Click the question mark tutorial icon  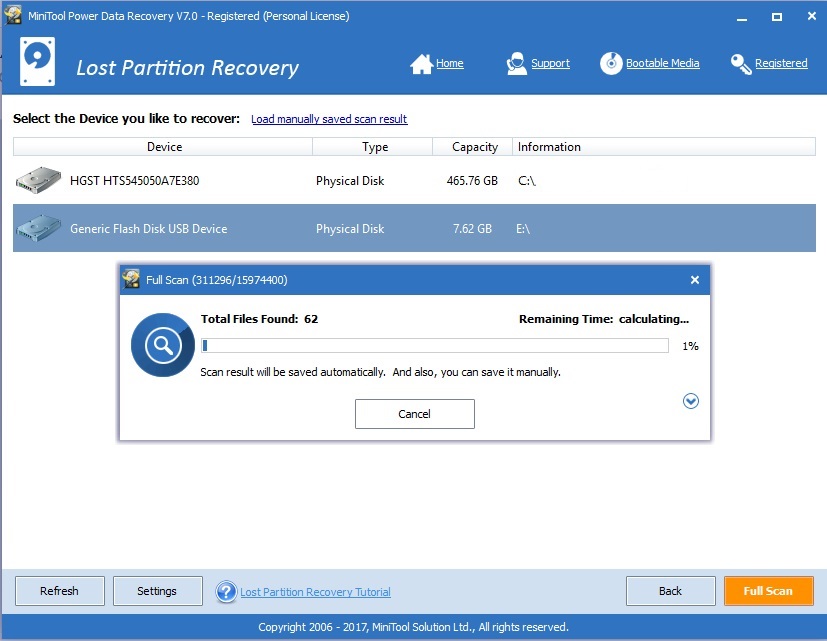226,591
